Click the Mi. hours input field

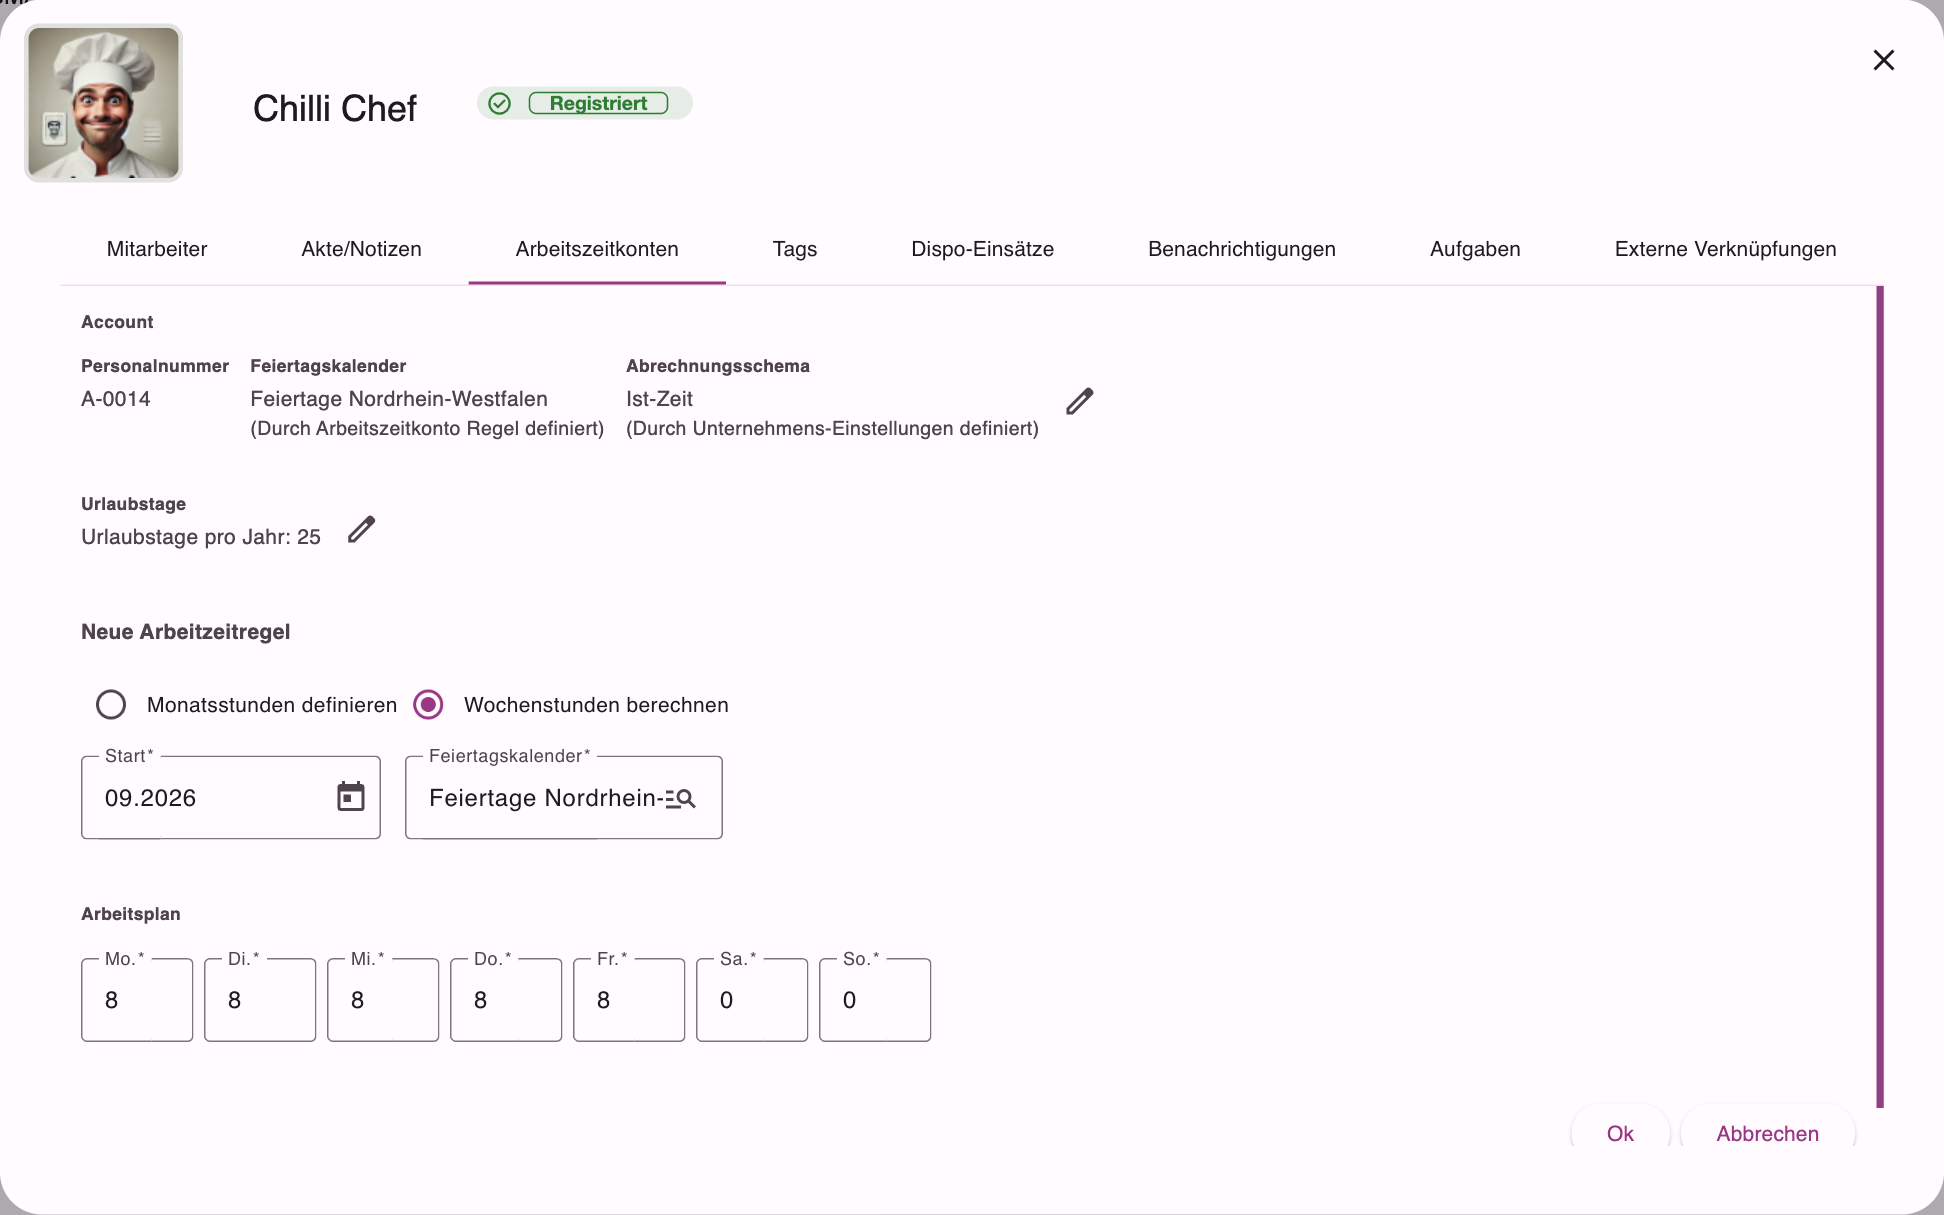coord(383,1000)
